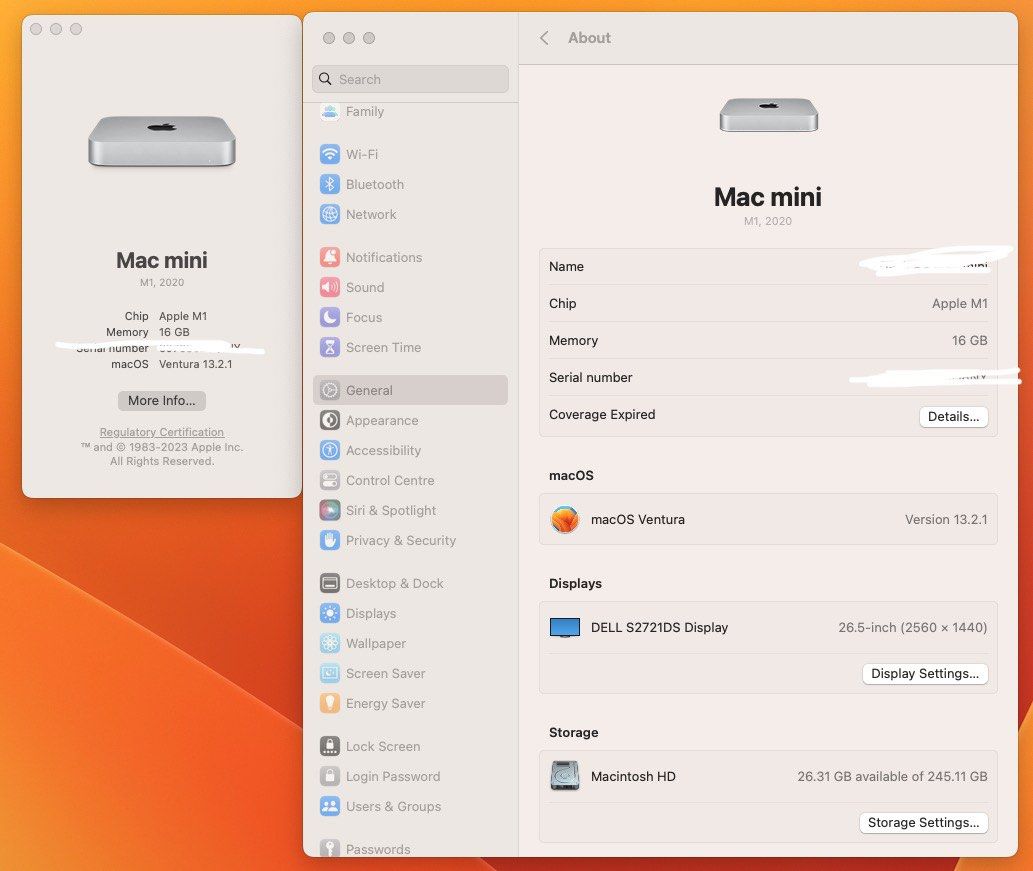
Task: Click the Energy Saver bulb icon
Action: tap(330, 703)
